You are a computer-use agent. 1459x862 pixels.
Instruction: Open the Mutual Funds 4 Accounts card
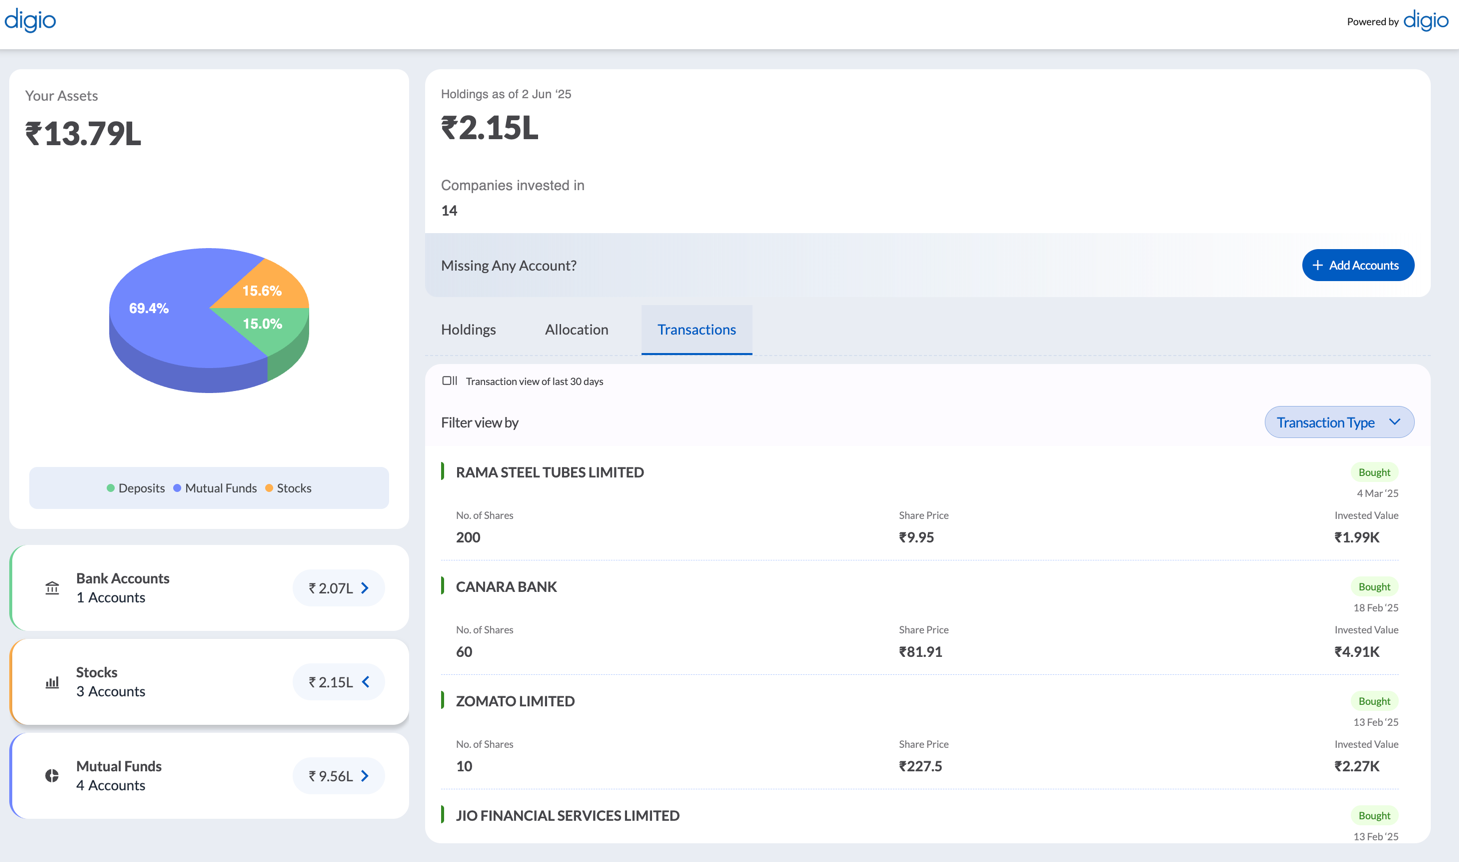tap(210, 776)
